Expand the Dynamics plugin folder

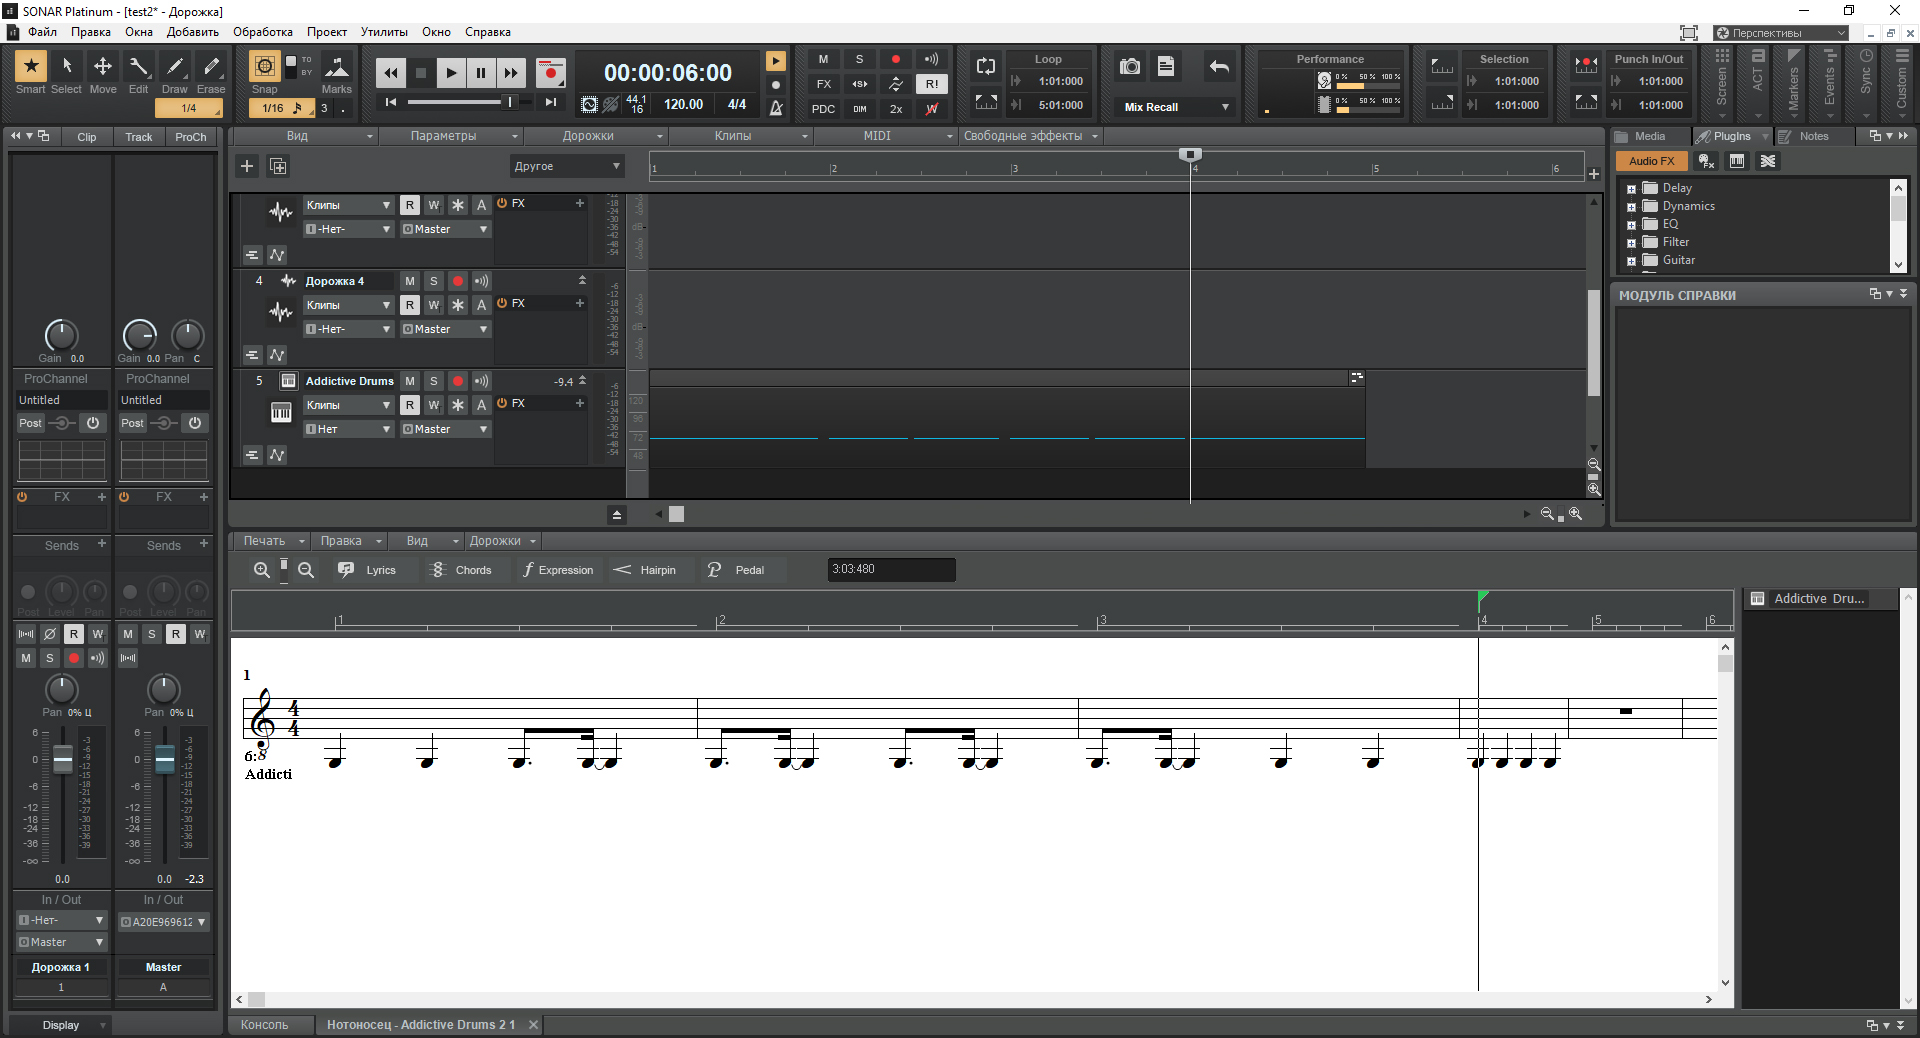(x=1632, y=207)
